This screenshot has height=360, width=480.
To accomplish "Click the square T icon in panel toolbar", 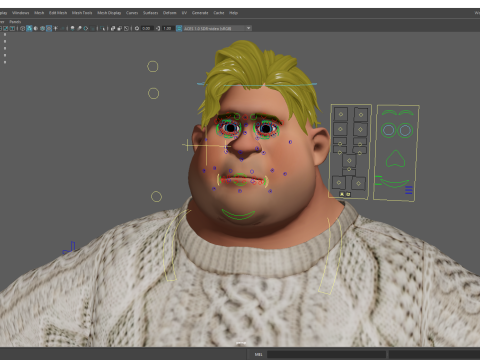I will point(12,28).
